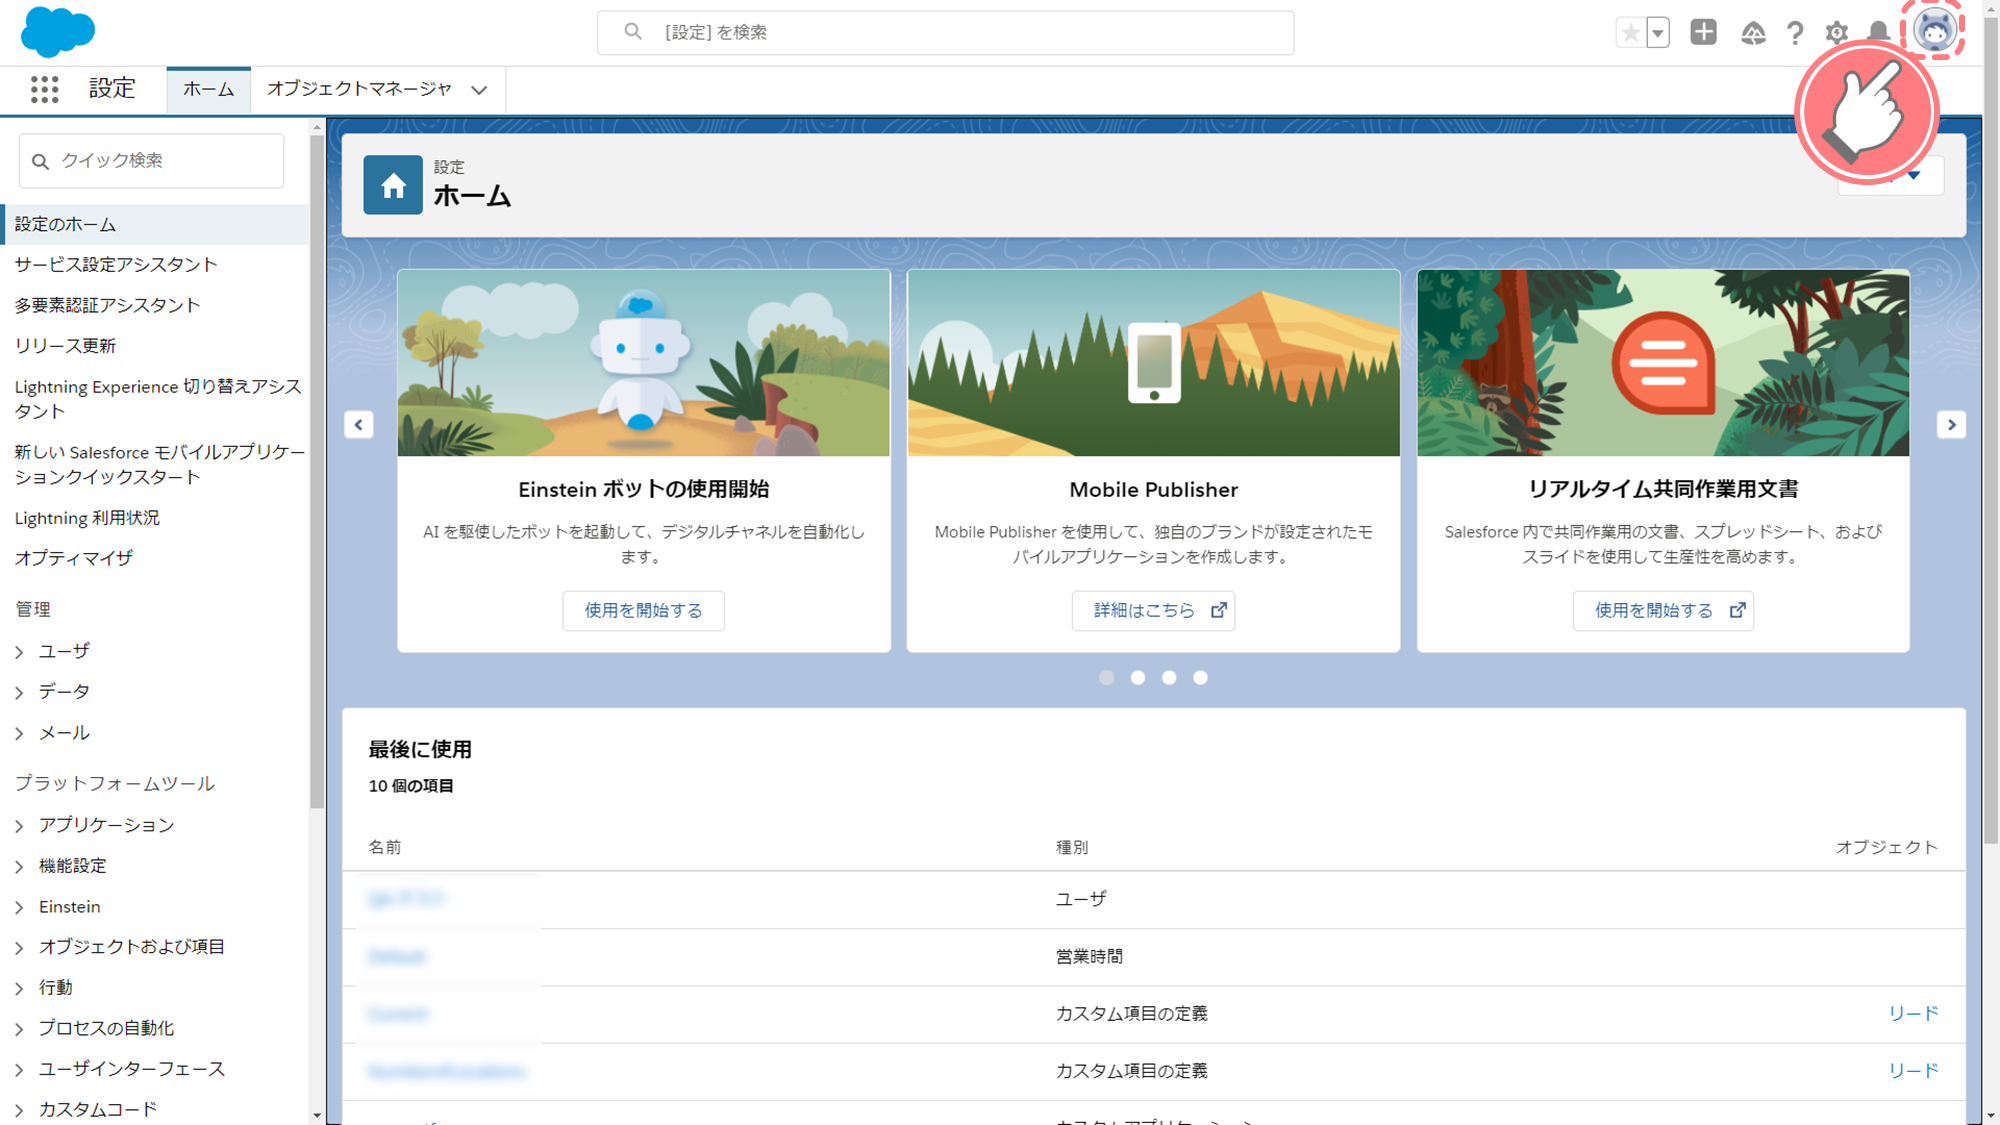Click 使用を開始する on リアルタイム共同作業用文書 card
The image size is (2000, 1125).
1663,610
